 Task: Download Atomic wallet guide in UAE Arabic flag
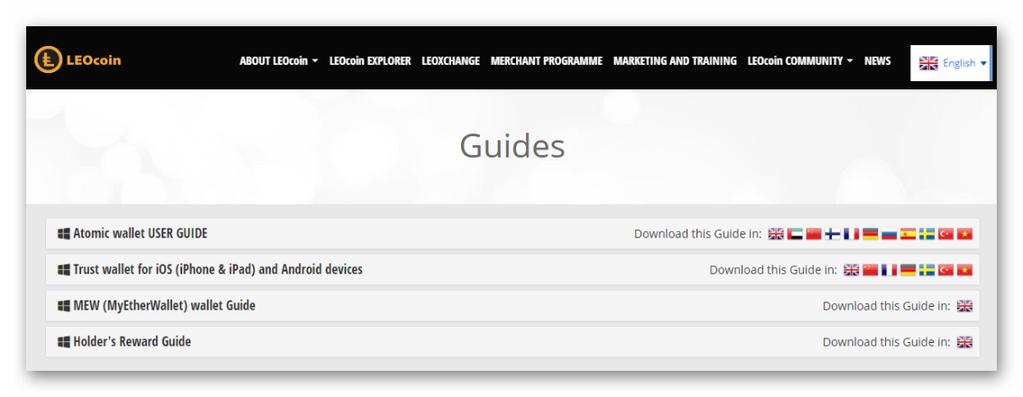(795, 234)
